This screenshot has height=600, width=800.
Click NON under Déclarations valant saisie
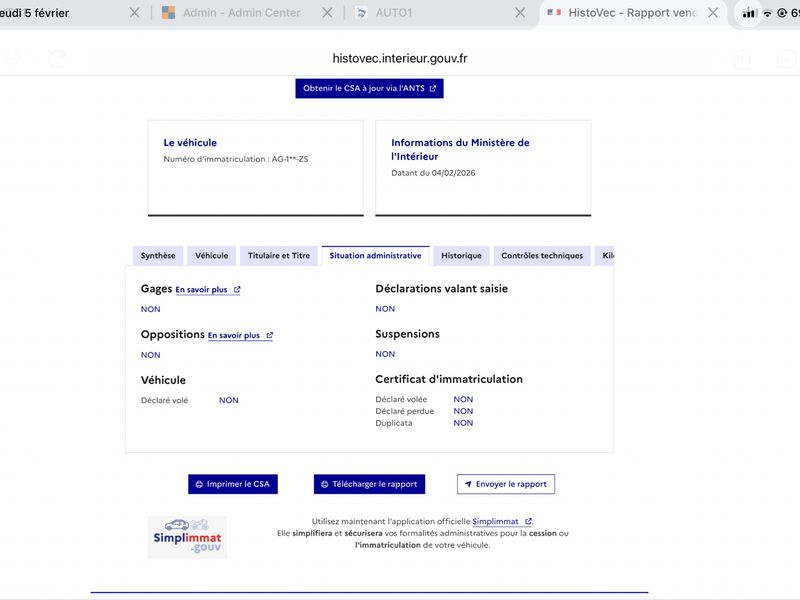pos(385,309)
